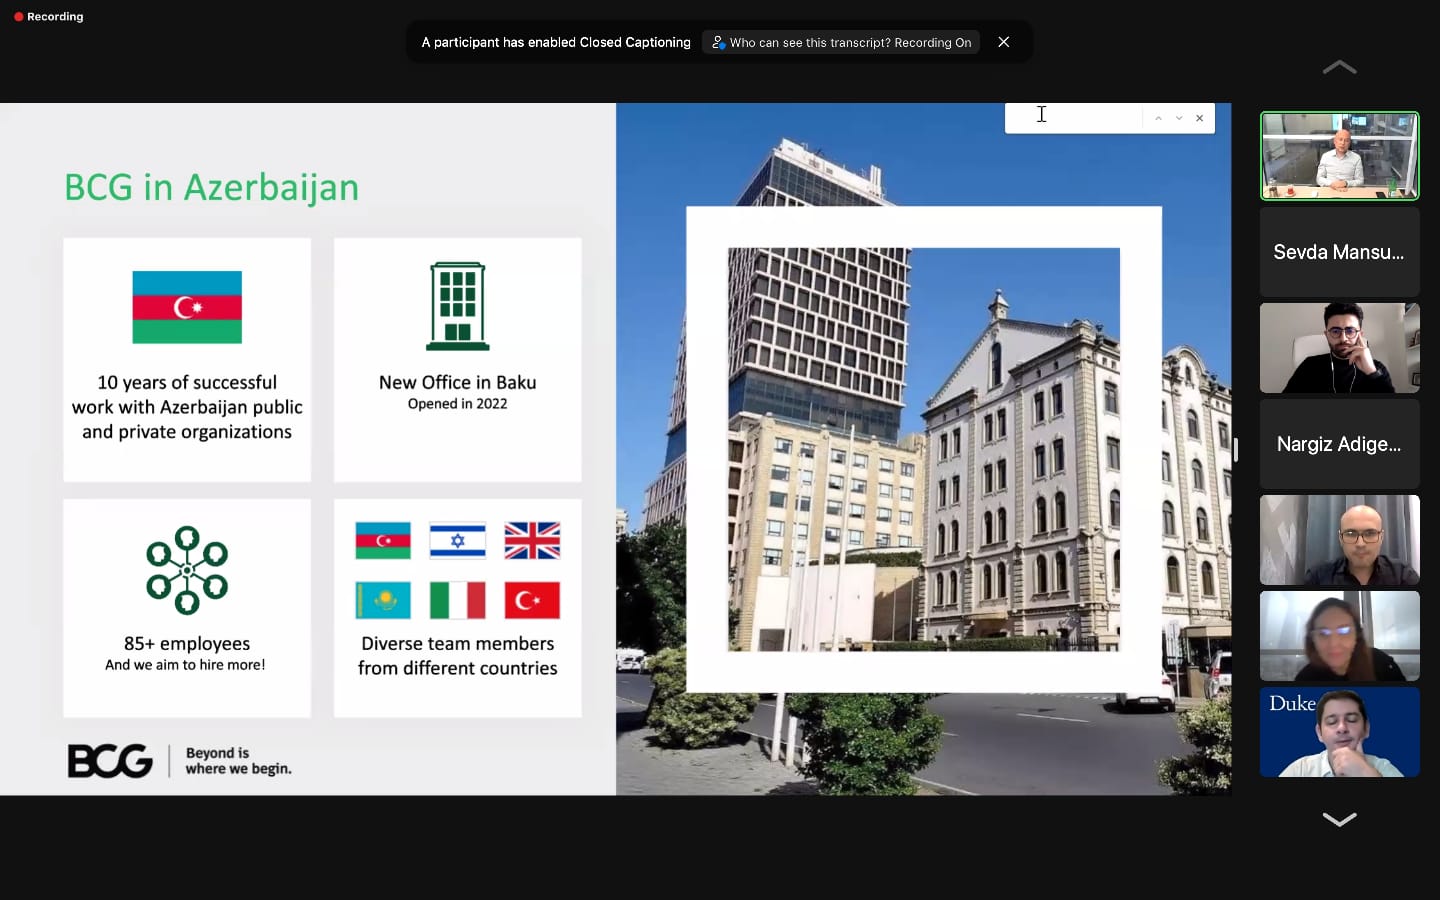Click '85+ employees' text
The image size is (1440, 900).
pos(187,643)
